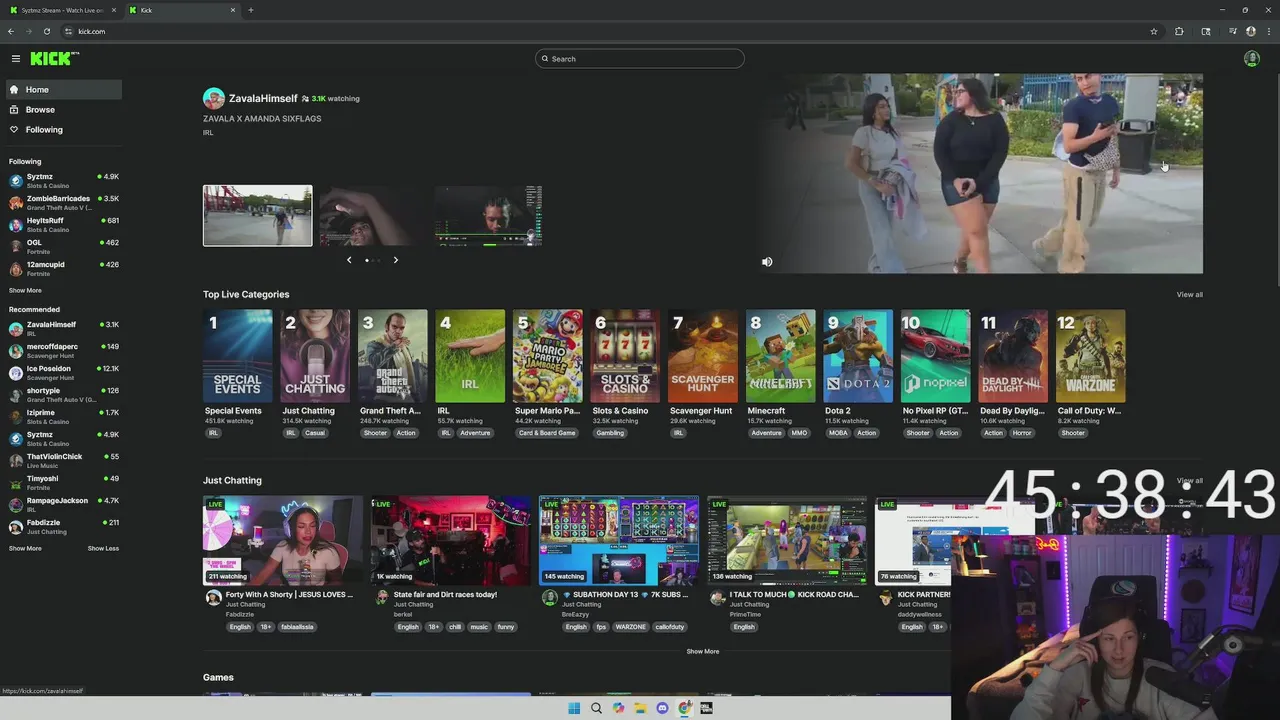Open Call of Duty Warzone category card
The image size is (1280, 720).
click(x=1090, y=356)
